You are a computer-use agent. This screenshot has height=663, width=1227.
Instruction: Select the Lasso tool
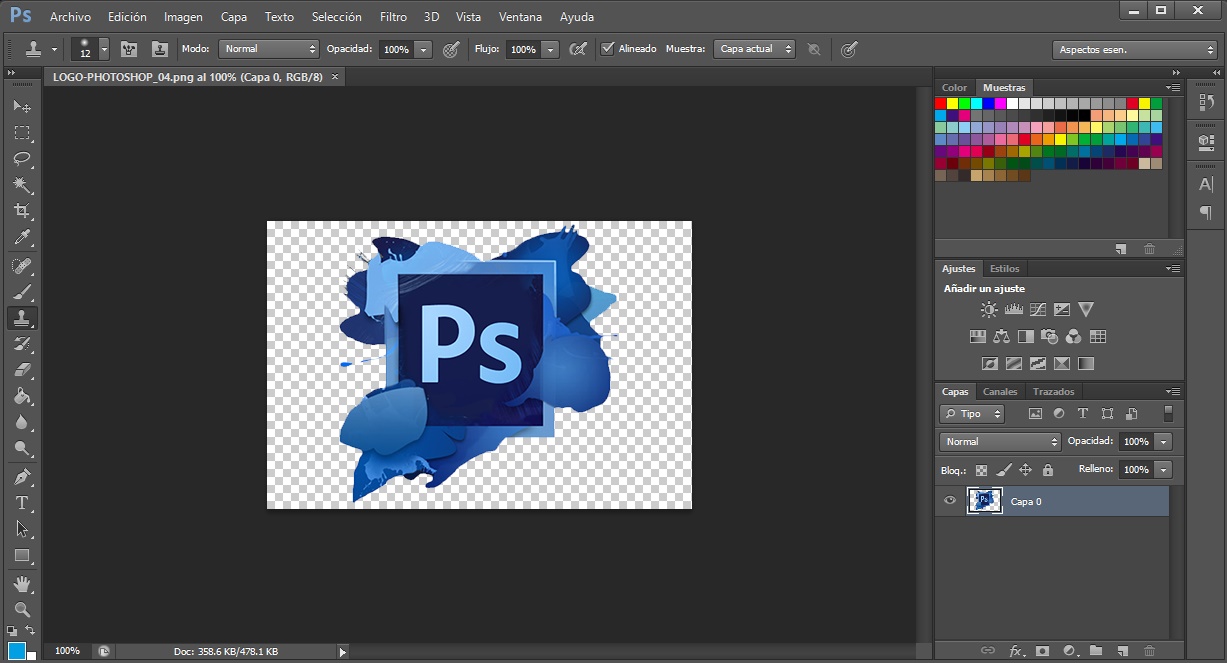(x=22, y=159)
